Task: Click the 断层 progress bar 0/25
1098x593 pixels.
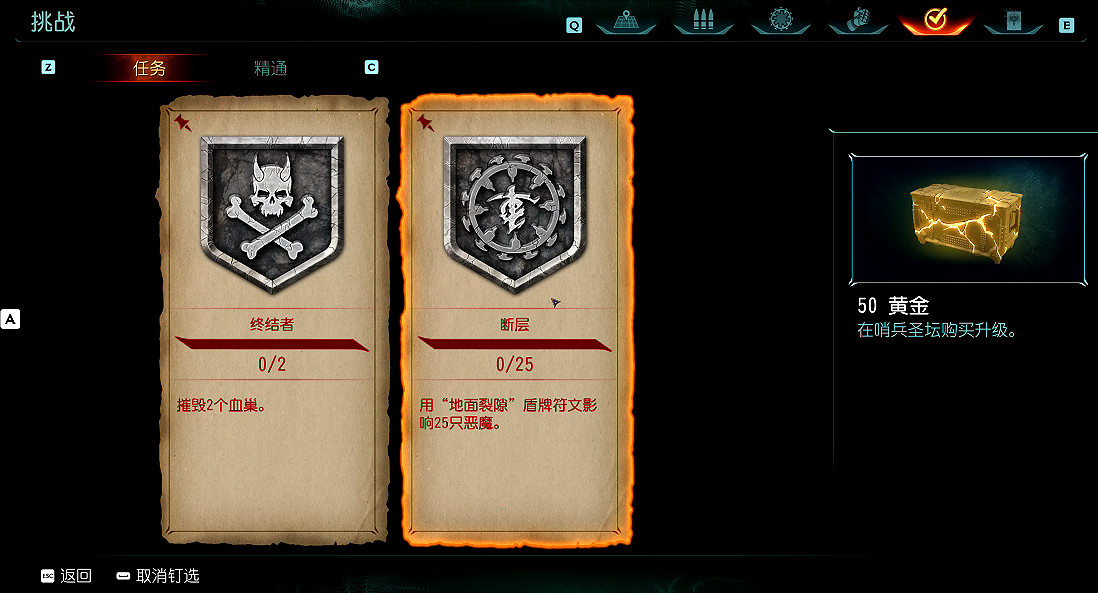Action: coord(515,344)
